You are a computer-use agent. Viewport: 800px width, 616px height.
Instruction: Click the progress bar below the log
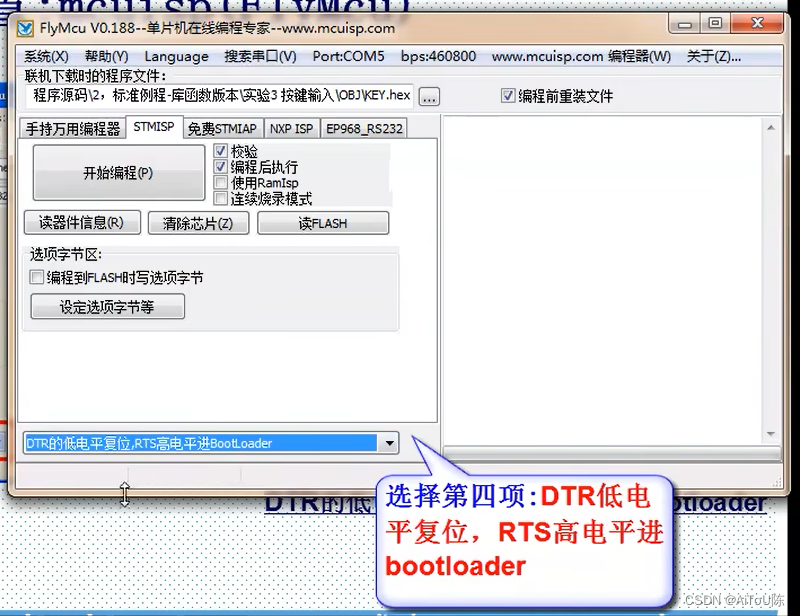click(x=612, y=452)
